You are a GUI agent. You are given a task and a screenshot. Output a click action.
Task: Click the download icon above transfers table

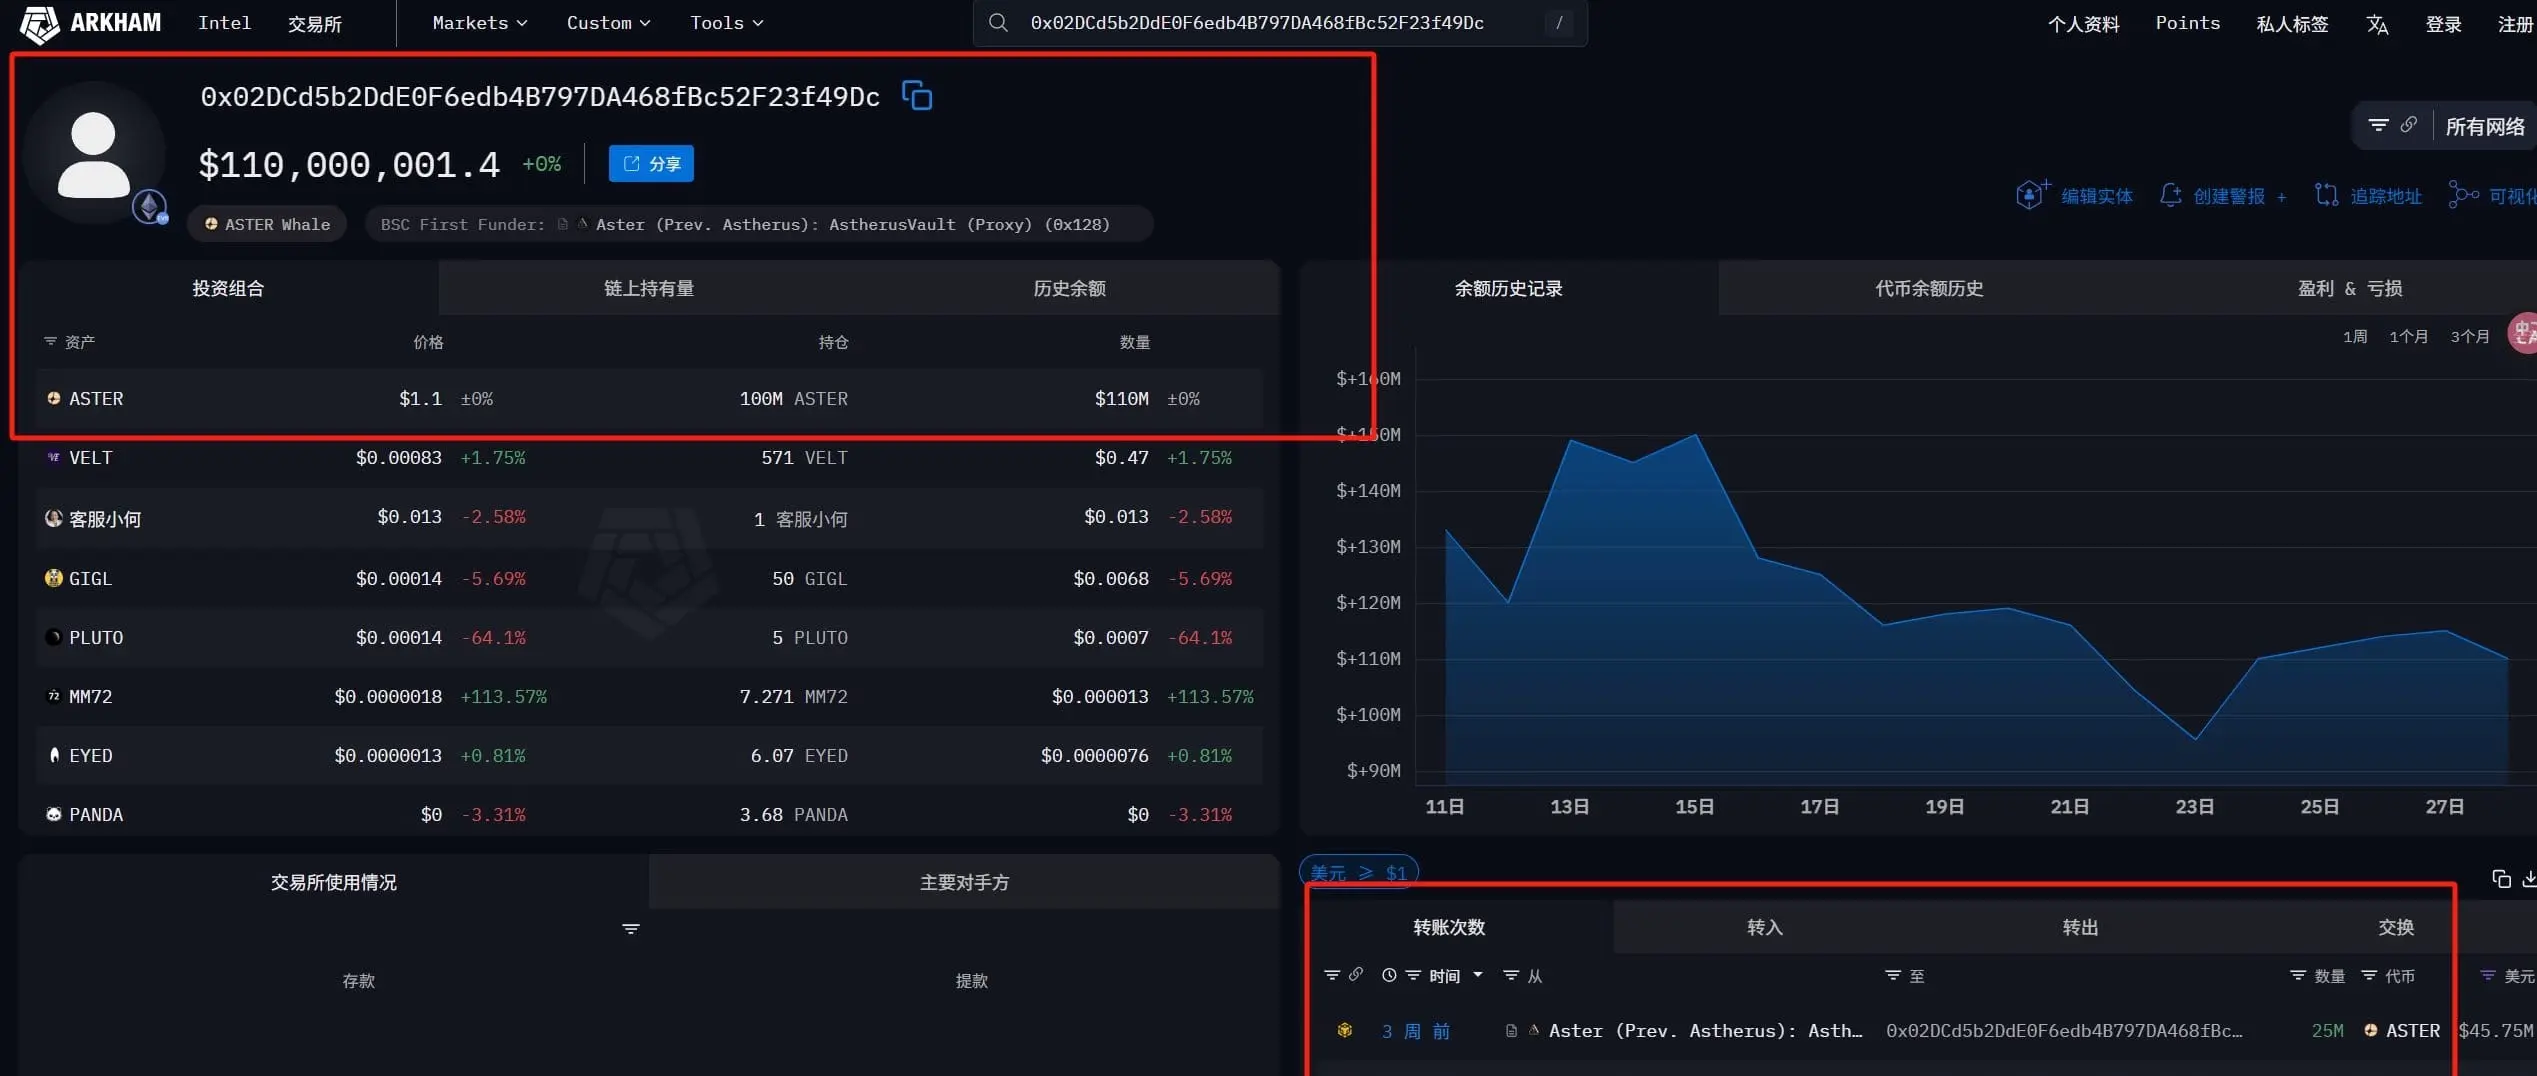pyautogui.click(x=2529, y=879)
